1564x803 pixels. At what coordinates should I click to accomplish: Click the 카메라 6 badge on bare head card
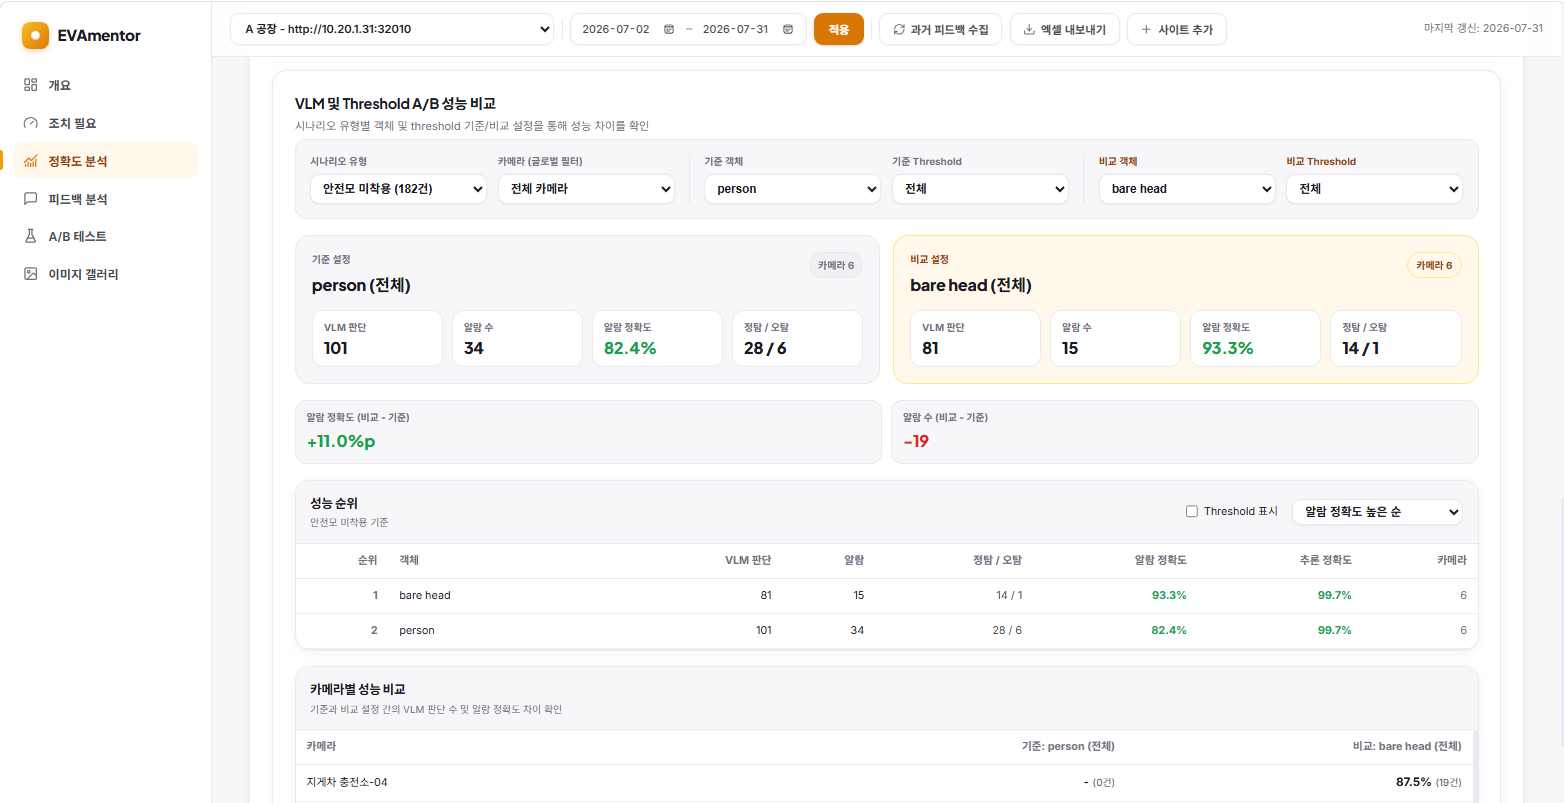tap(1434, 266)
